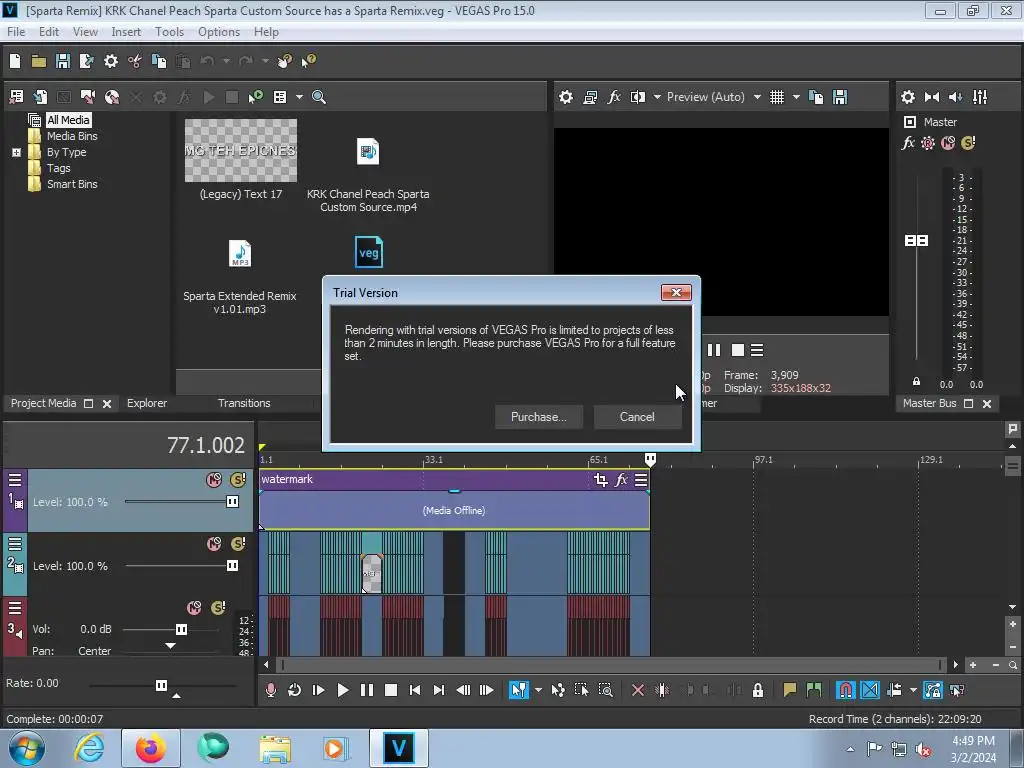Click the New project icon

coord(15,61)
